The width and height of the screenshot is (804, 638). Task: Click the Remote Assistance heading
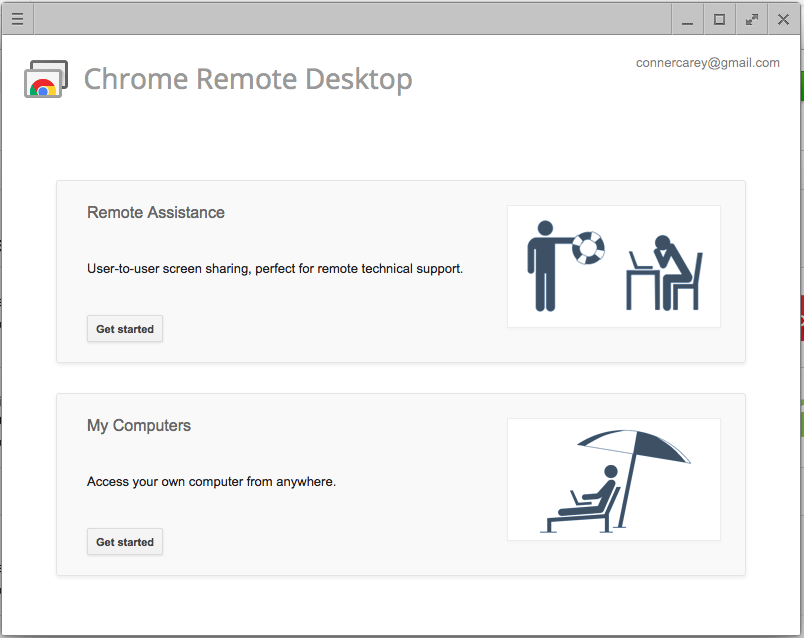click(x=156, y=212)
